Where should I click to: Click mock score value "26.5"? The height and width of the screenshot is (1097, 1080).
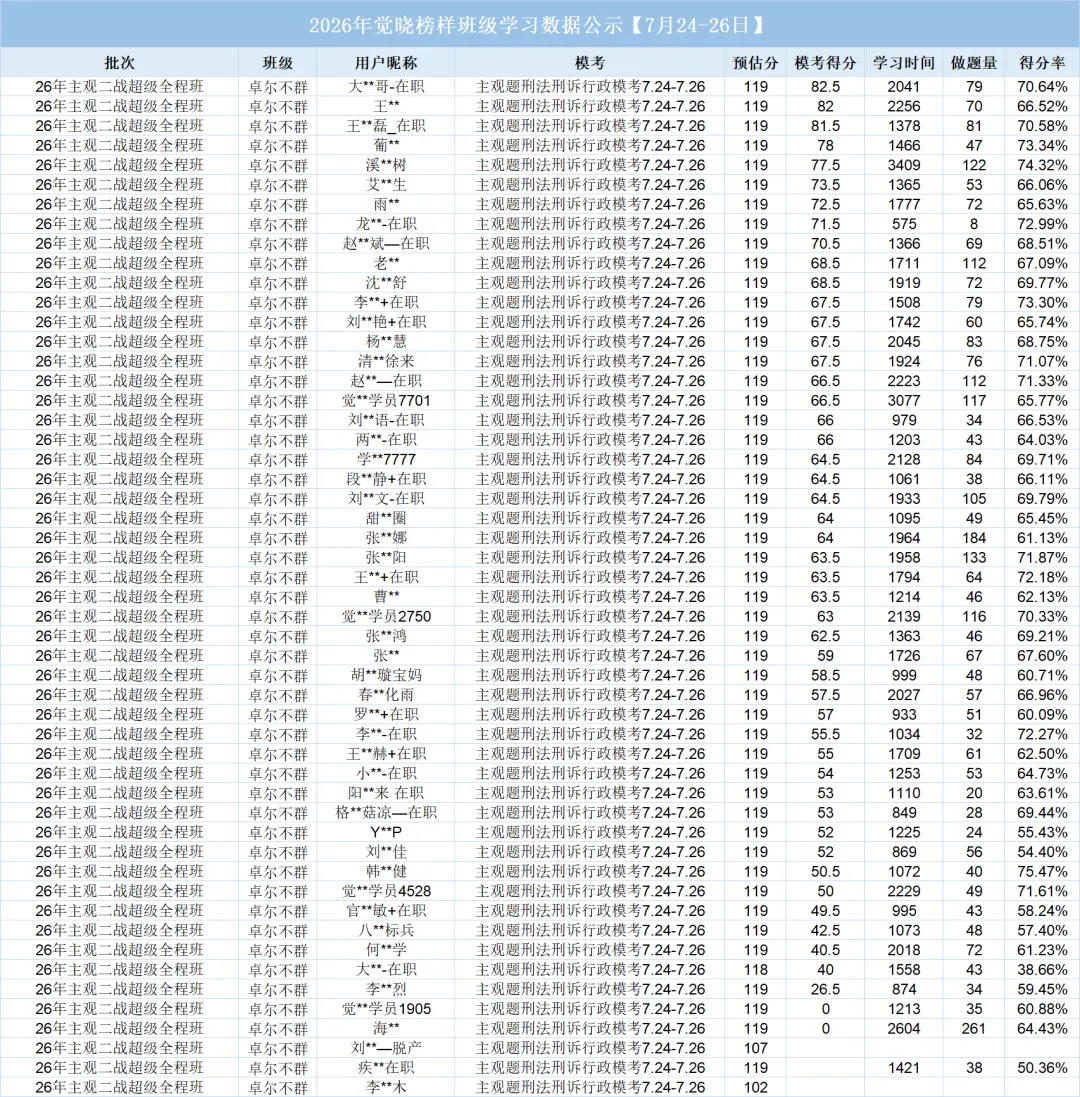pos(825,989)
